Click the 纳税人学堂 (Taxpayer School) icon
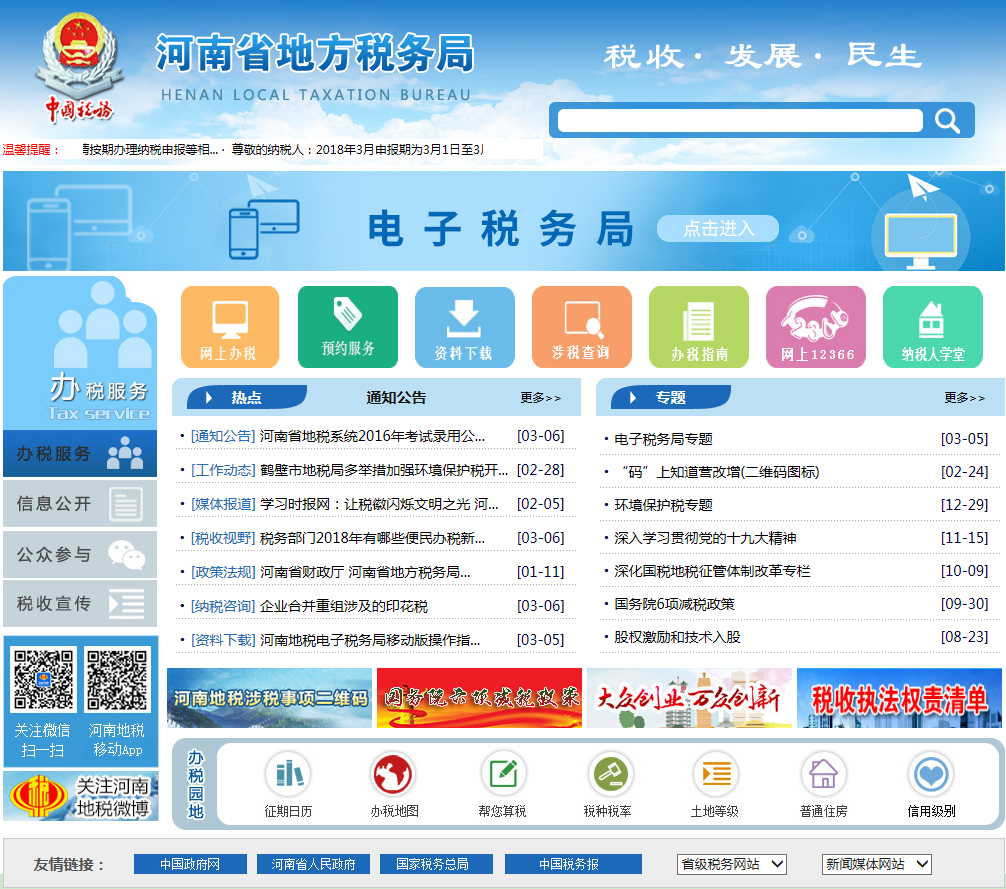This screenshot has height=889, width=1006. click(x=932, y=327)
